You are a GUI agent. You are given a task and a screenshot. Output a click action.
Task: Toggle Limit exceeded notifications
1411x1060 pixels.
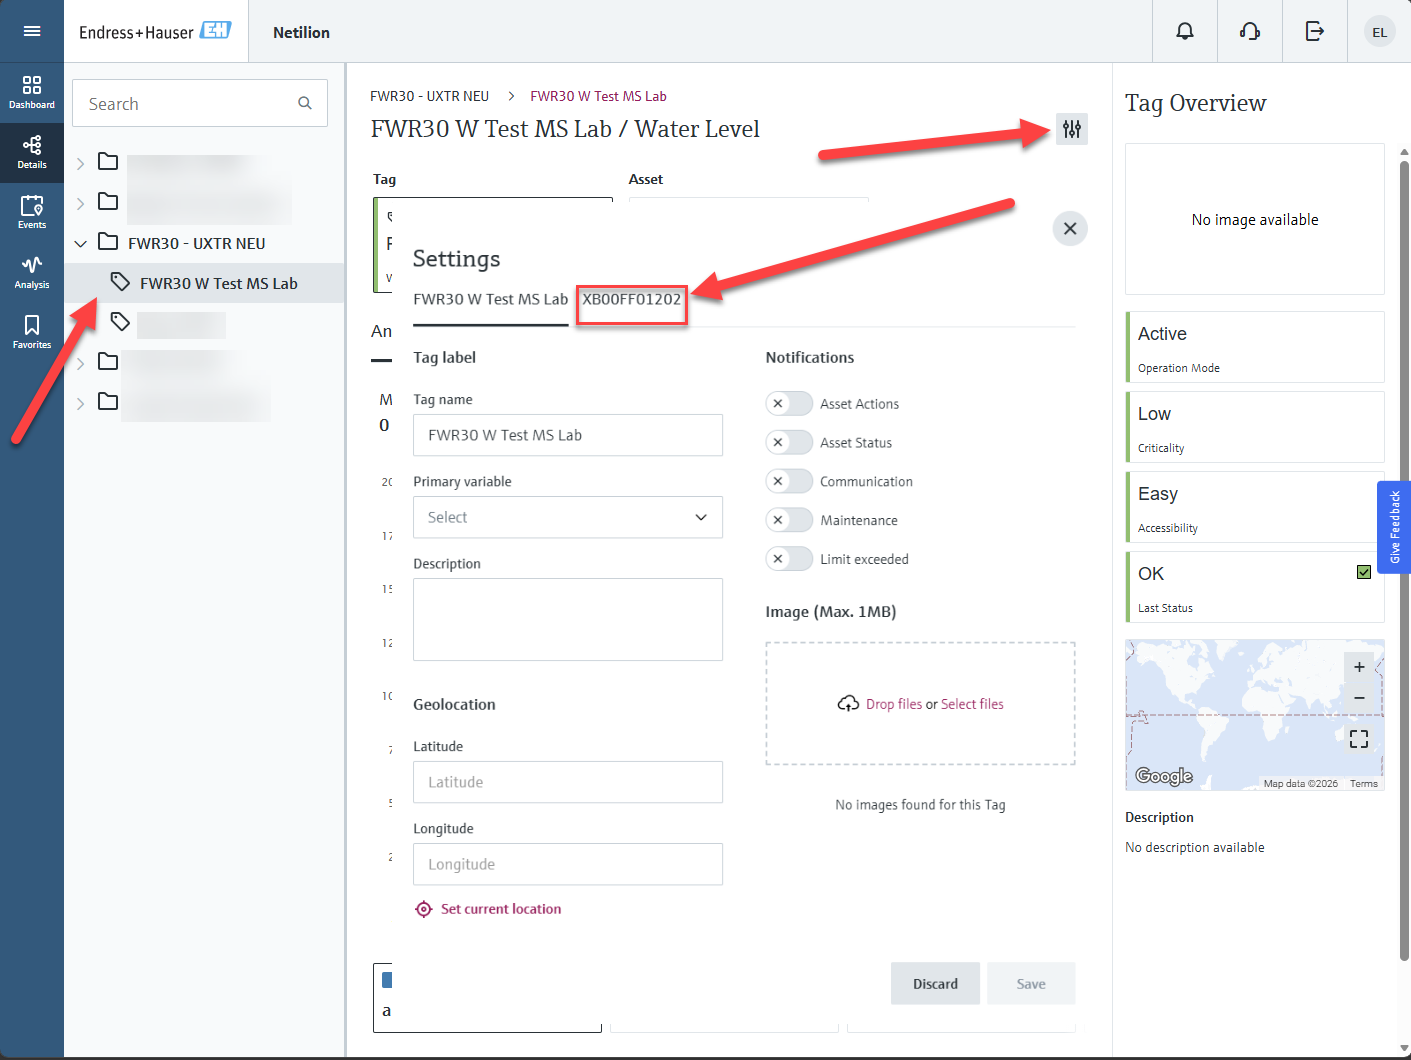pyautogui.click(x=789, y=560)
